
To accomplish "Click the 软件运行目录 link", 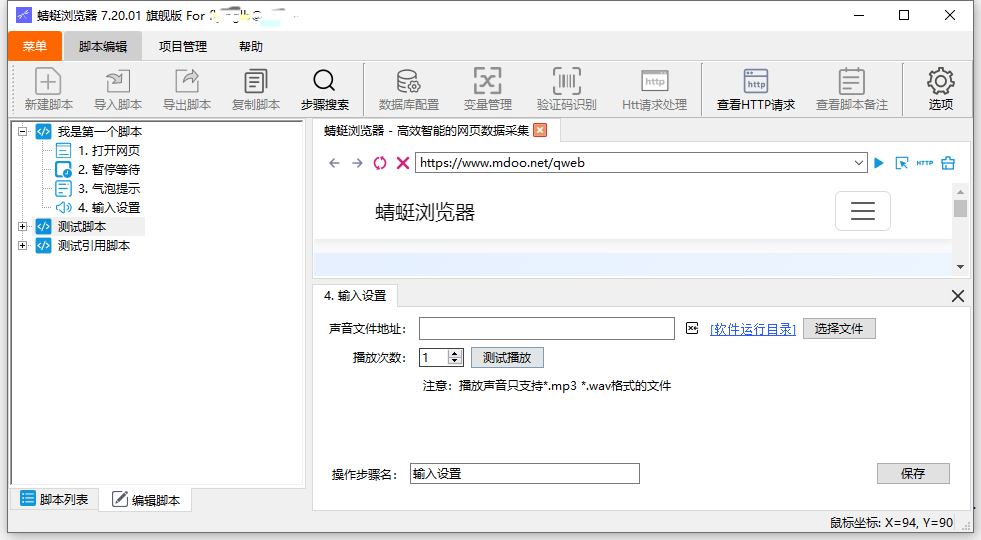I will point(752,329).
